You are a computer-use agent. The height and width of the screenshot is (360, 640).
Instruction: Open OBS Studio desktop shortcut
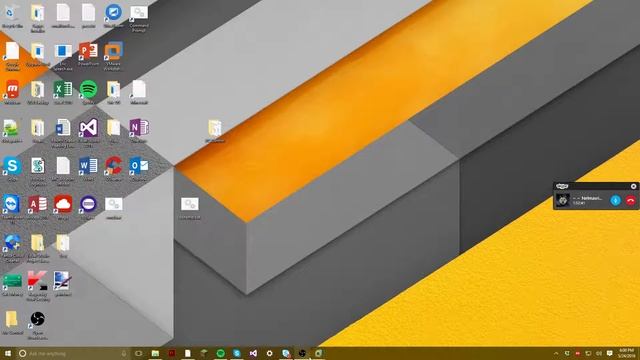38,325
